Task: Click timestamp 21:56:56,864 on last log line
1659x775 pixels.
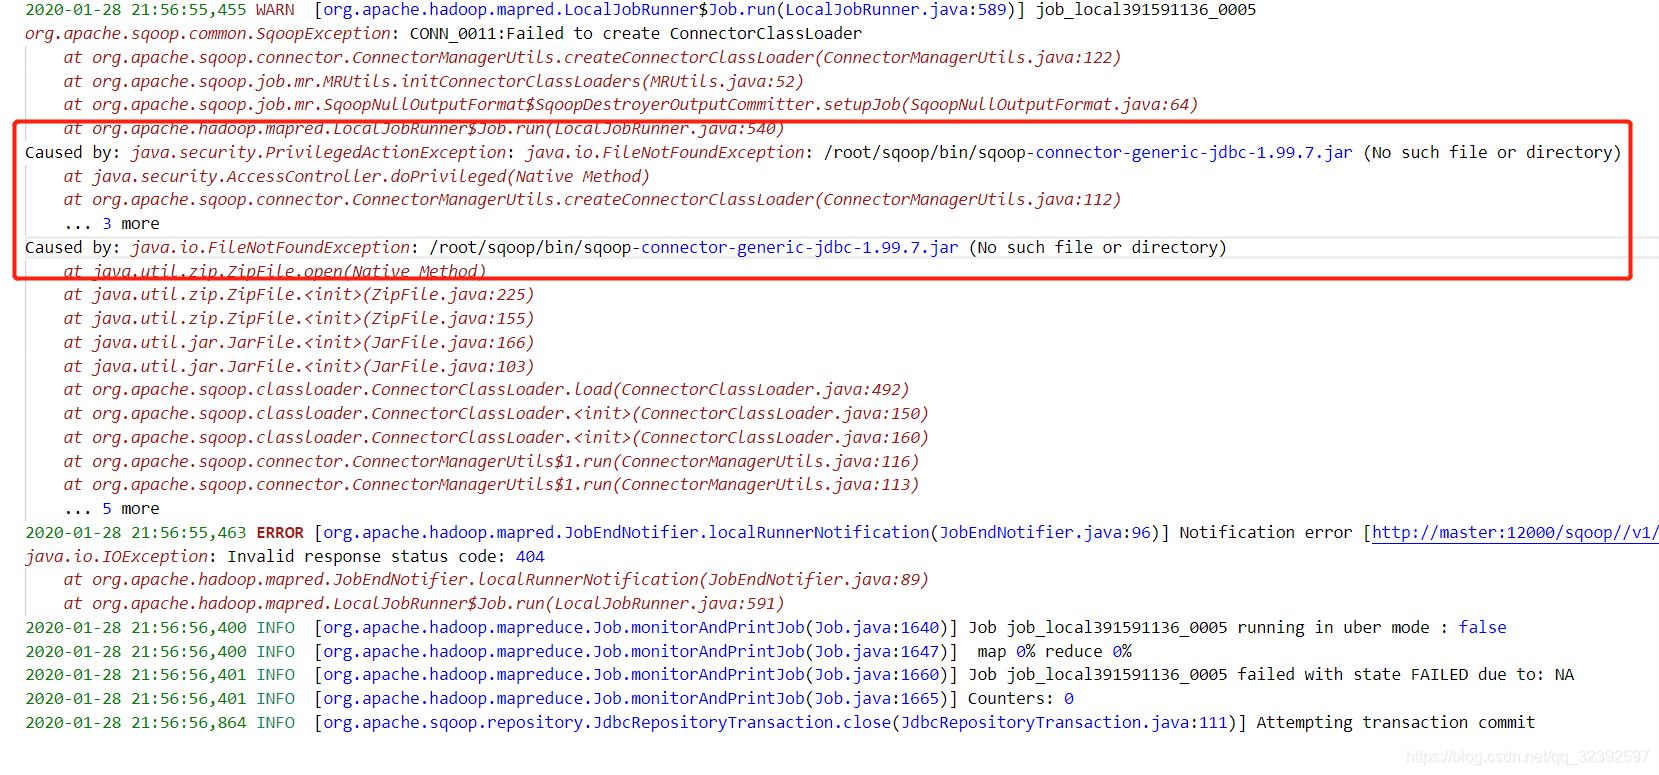Action: click(x=188, y=723)
